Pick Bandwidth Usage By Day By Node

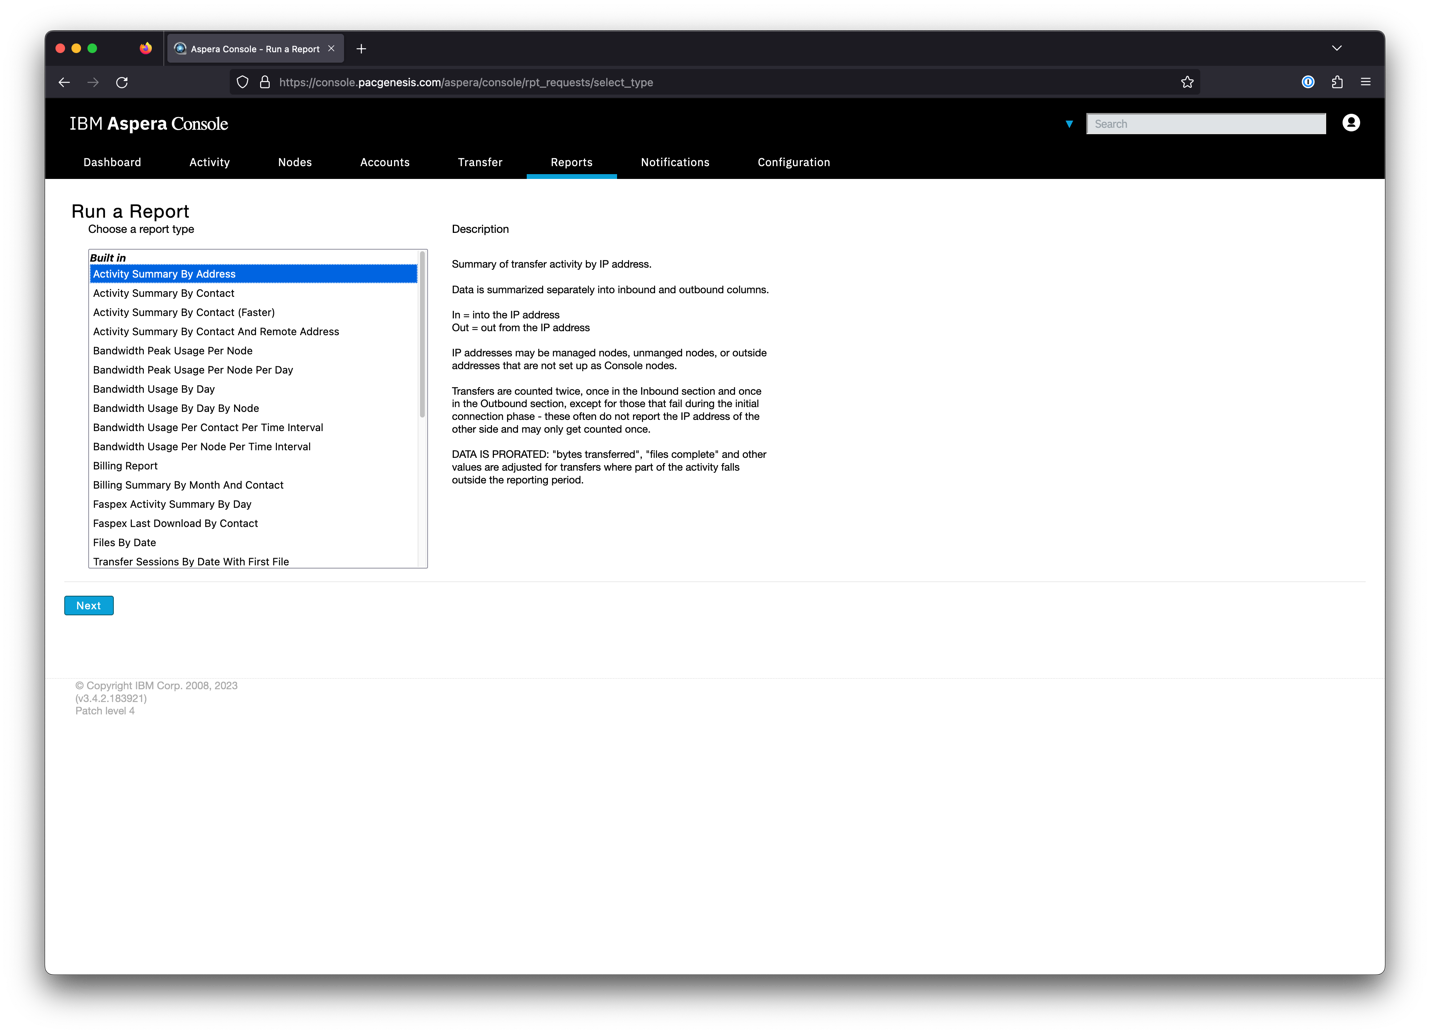253,408
